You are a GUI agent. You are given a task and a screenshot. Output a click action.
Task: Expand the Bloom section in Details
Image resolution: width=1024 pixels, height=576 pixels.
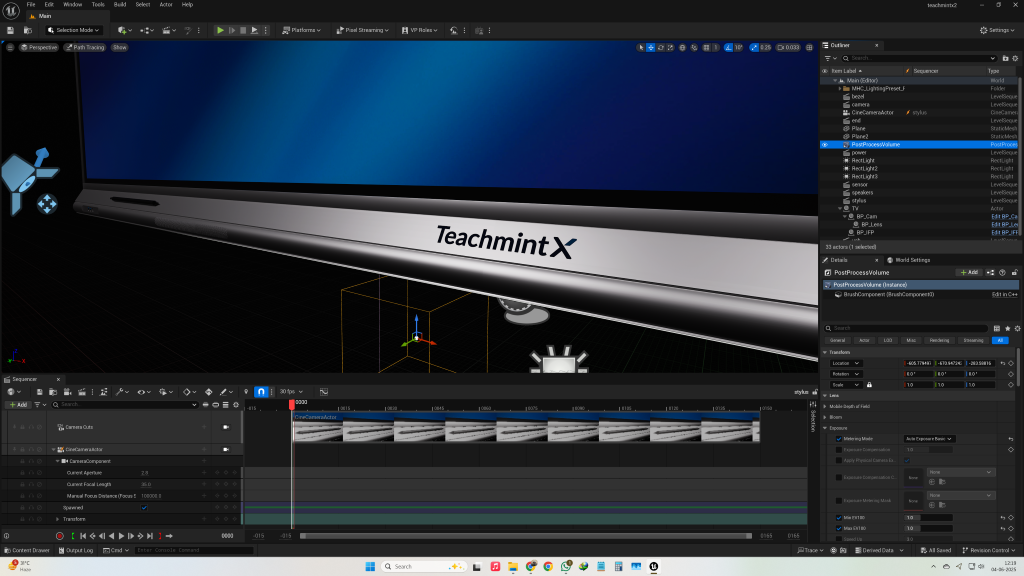(x=825, y=417)
